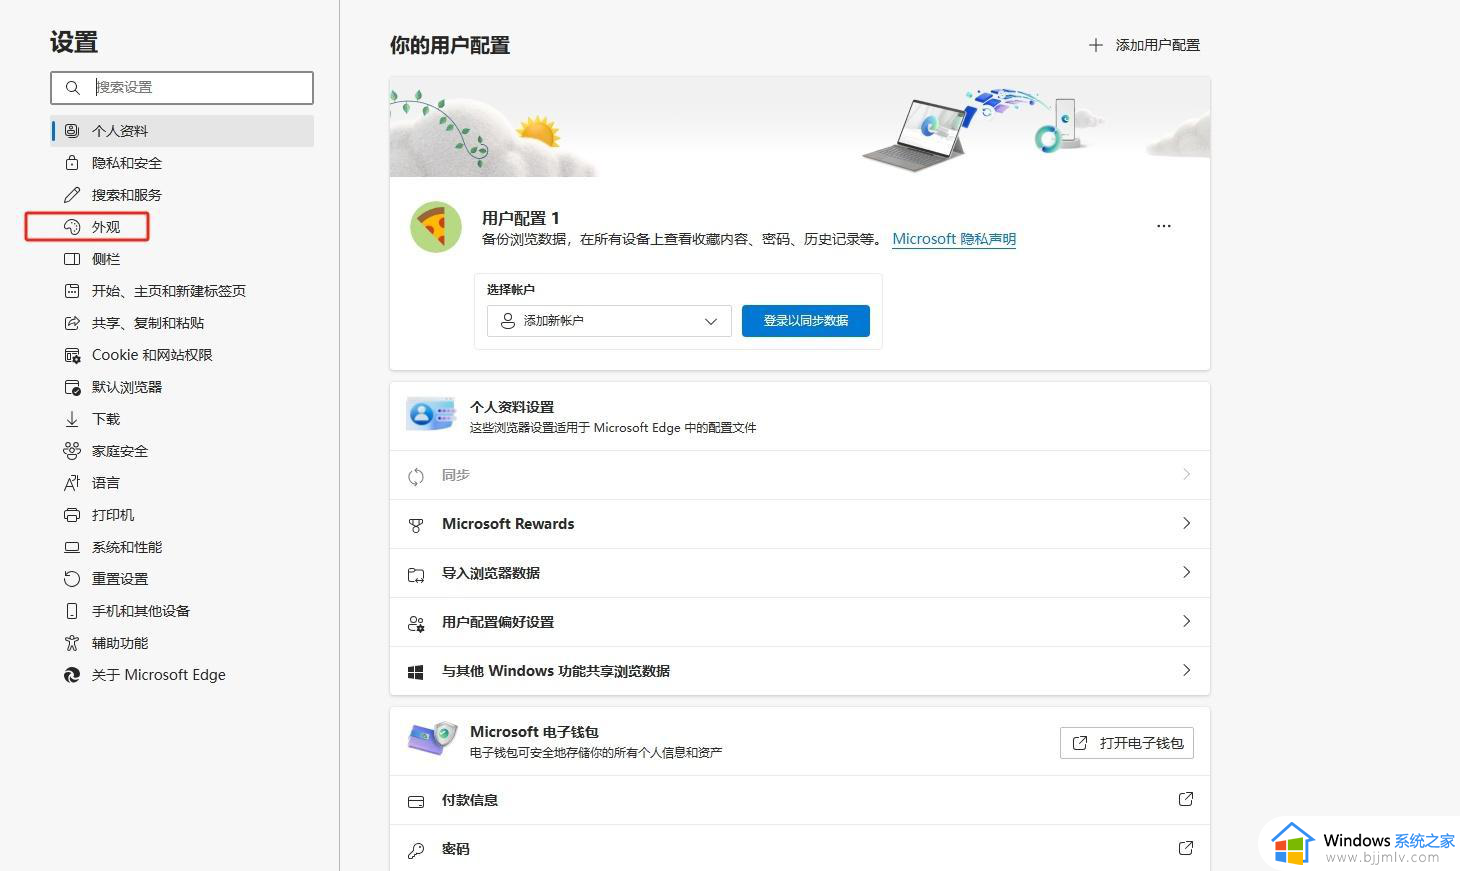Screen dimensions: 1460x871
Task: Click the external-link icon on the 付款信息 row
Action: (1186, 799)
